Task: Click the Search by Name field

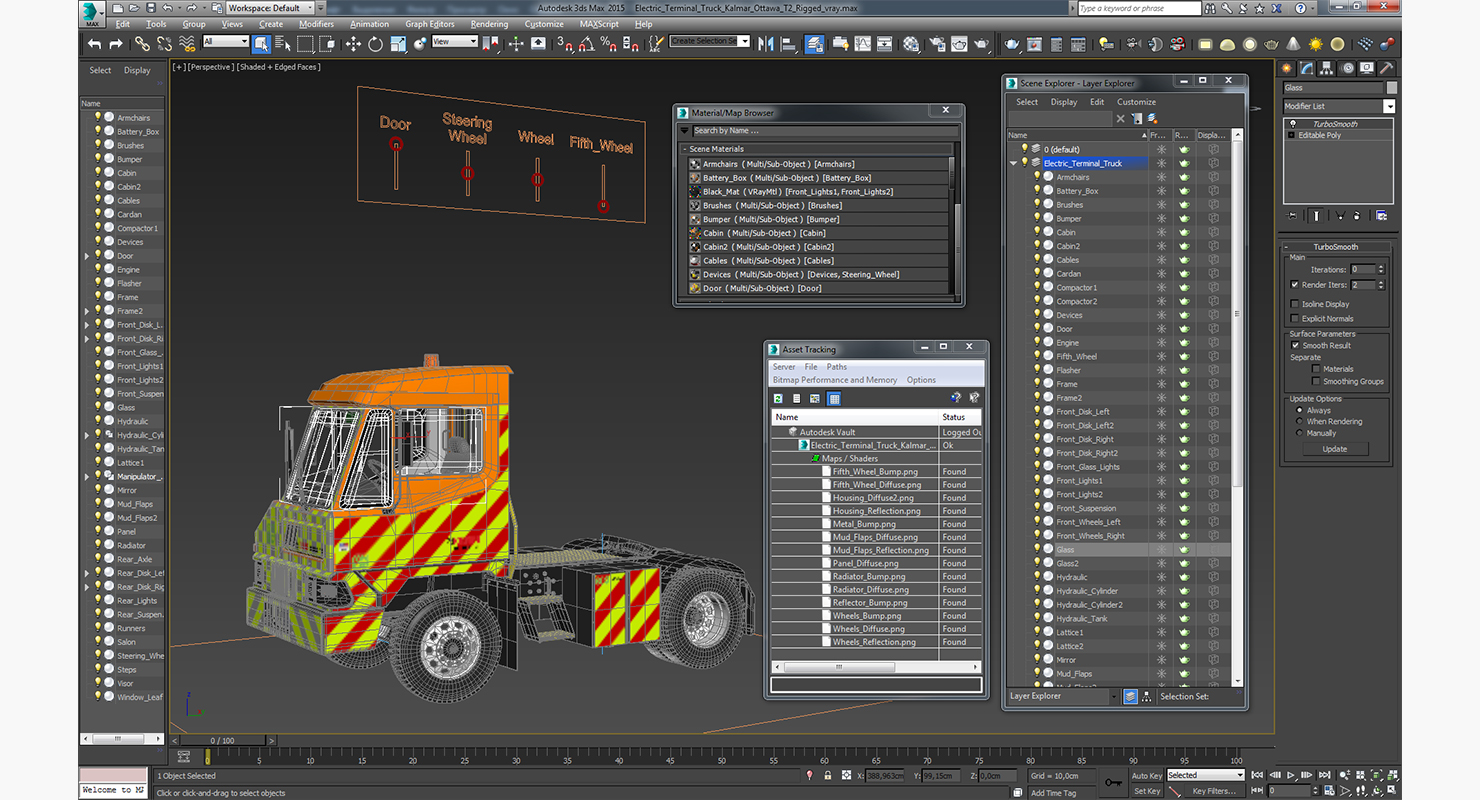Action: (825, 131)
